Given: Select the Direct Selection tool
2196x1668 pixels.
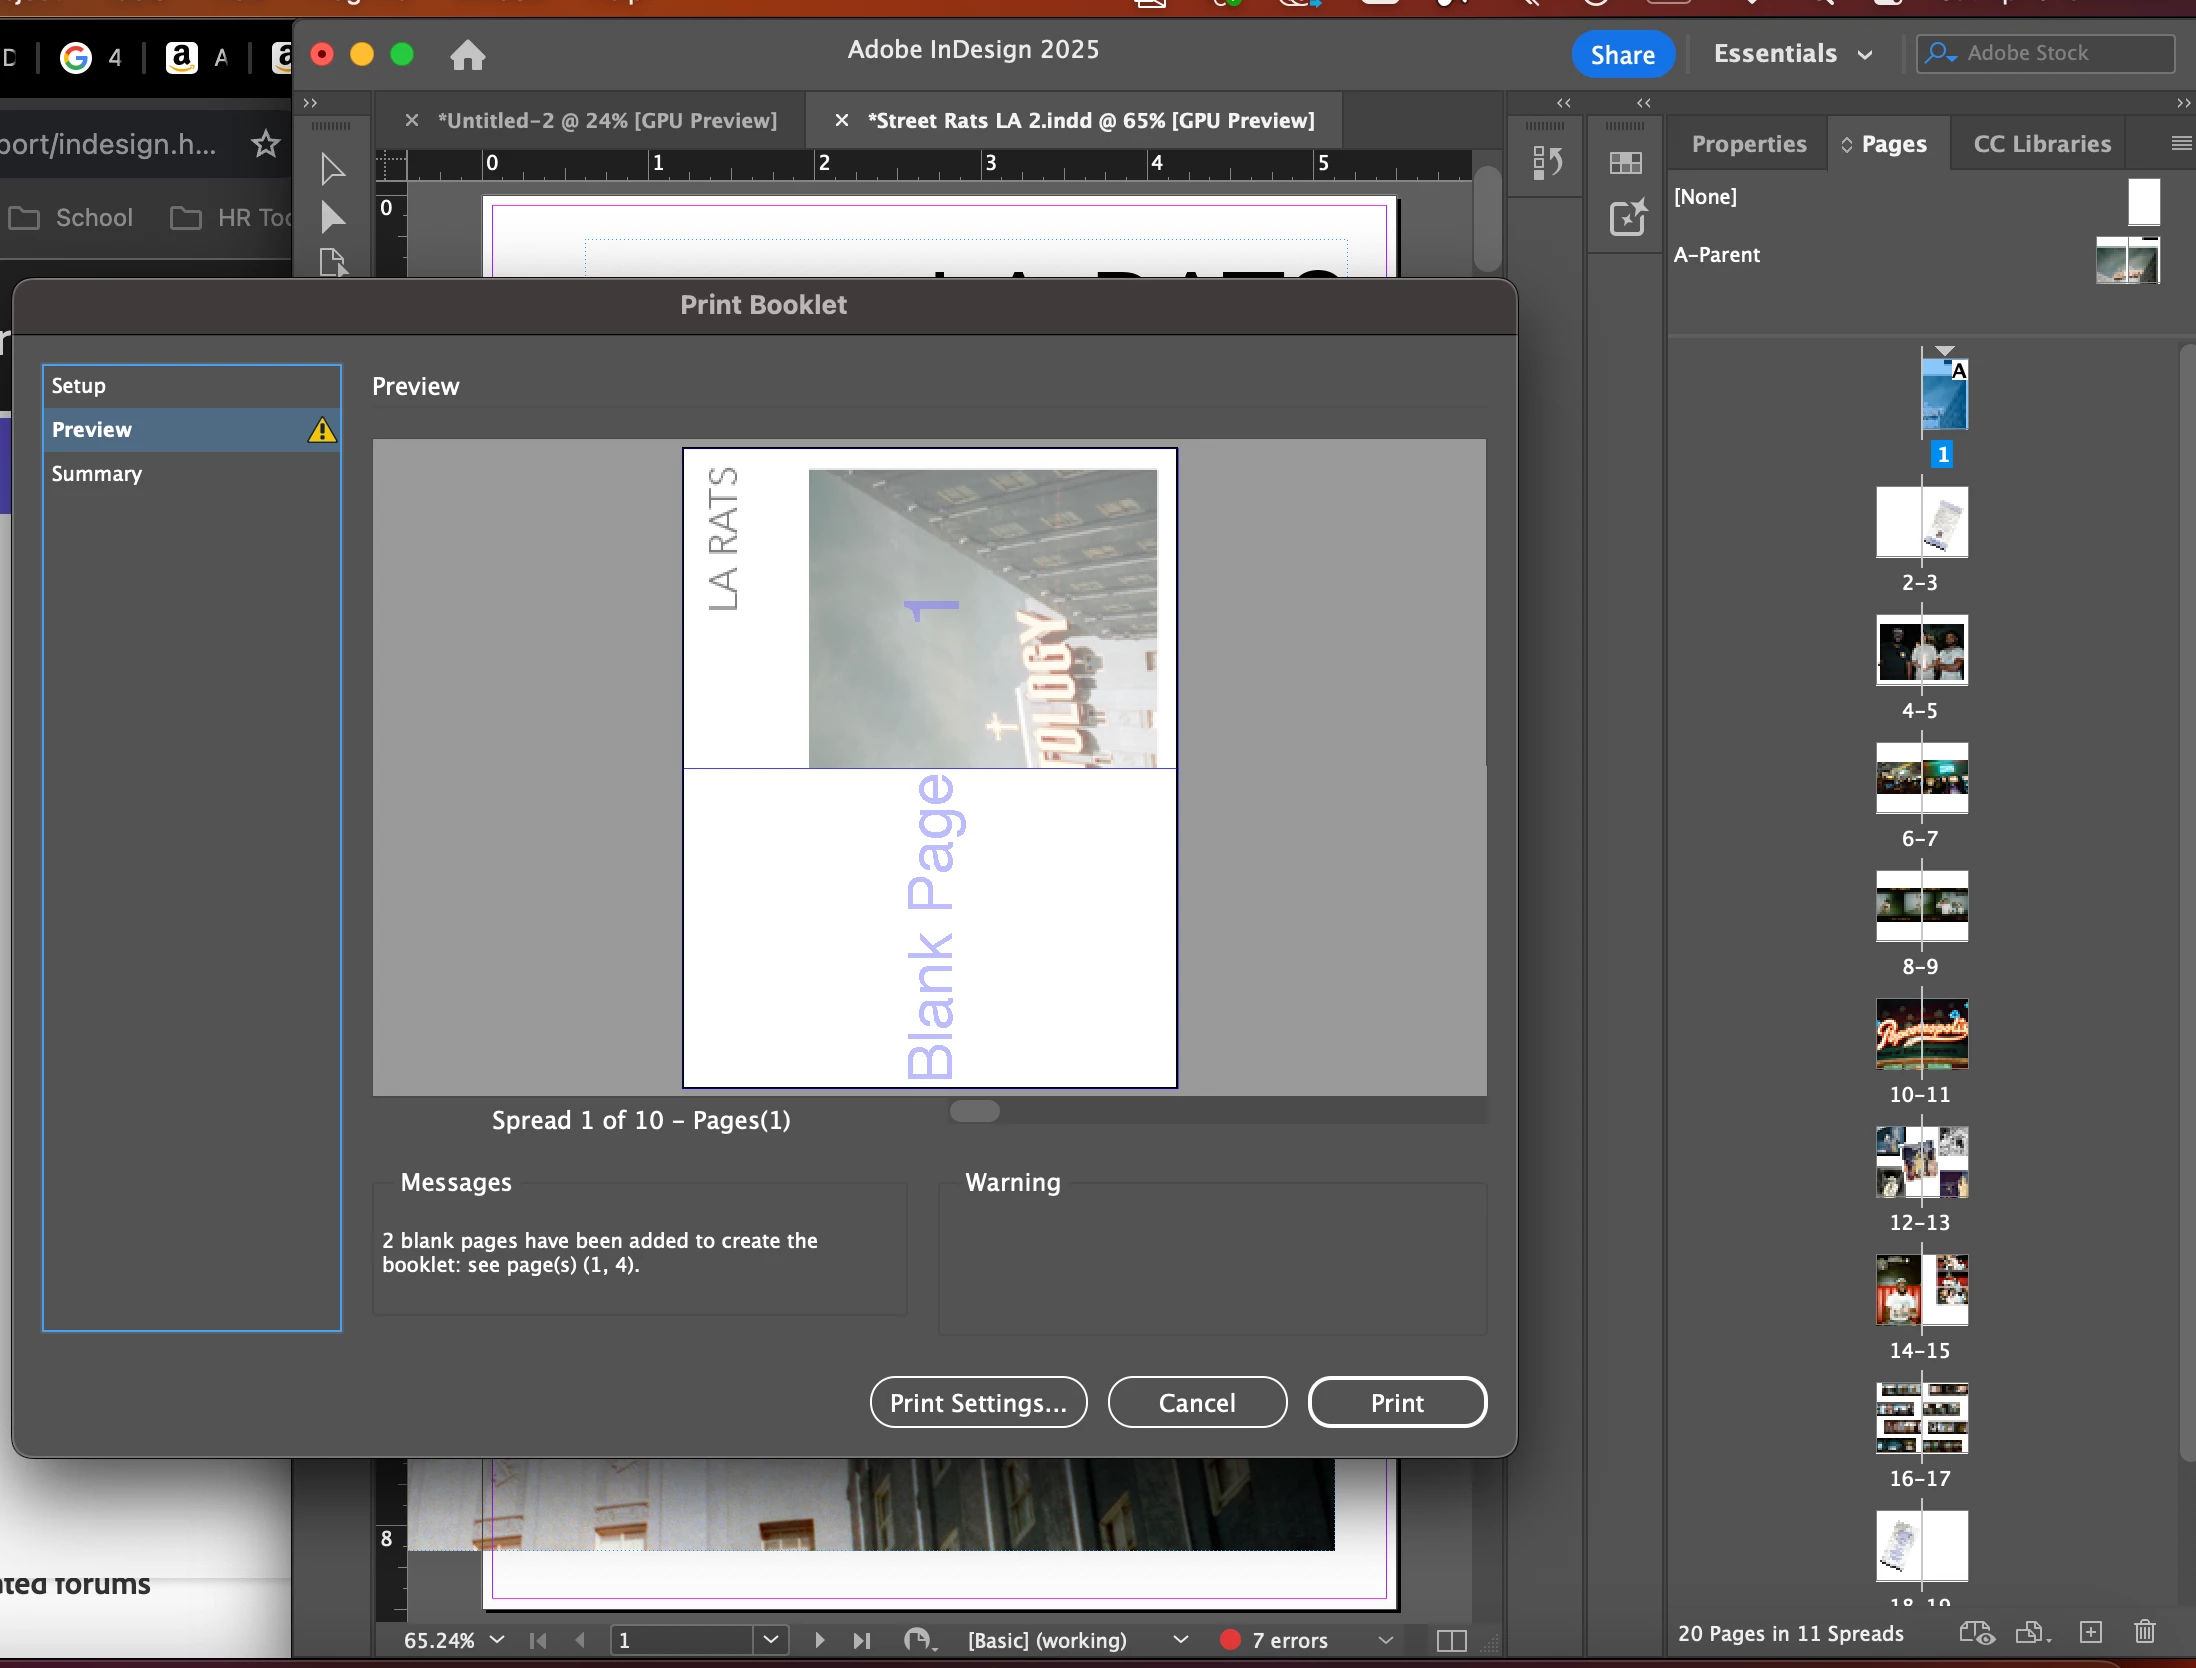Looking at the screenshot, I should [x=332, y=216].
